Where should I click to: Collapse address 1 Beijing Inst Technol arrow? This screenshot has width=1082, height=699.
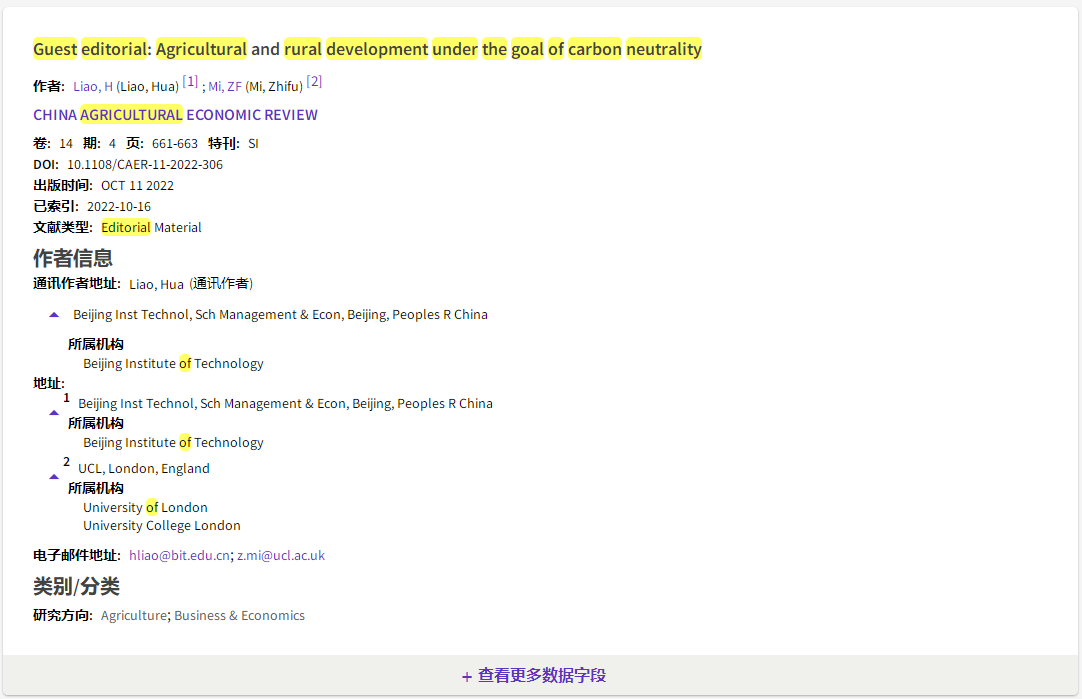(x=54, y=412)
